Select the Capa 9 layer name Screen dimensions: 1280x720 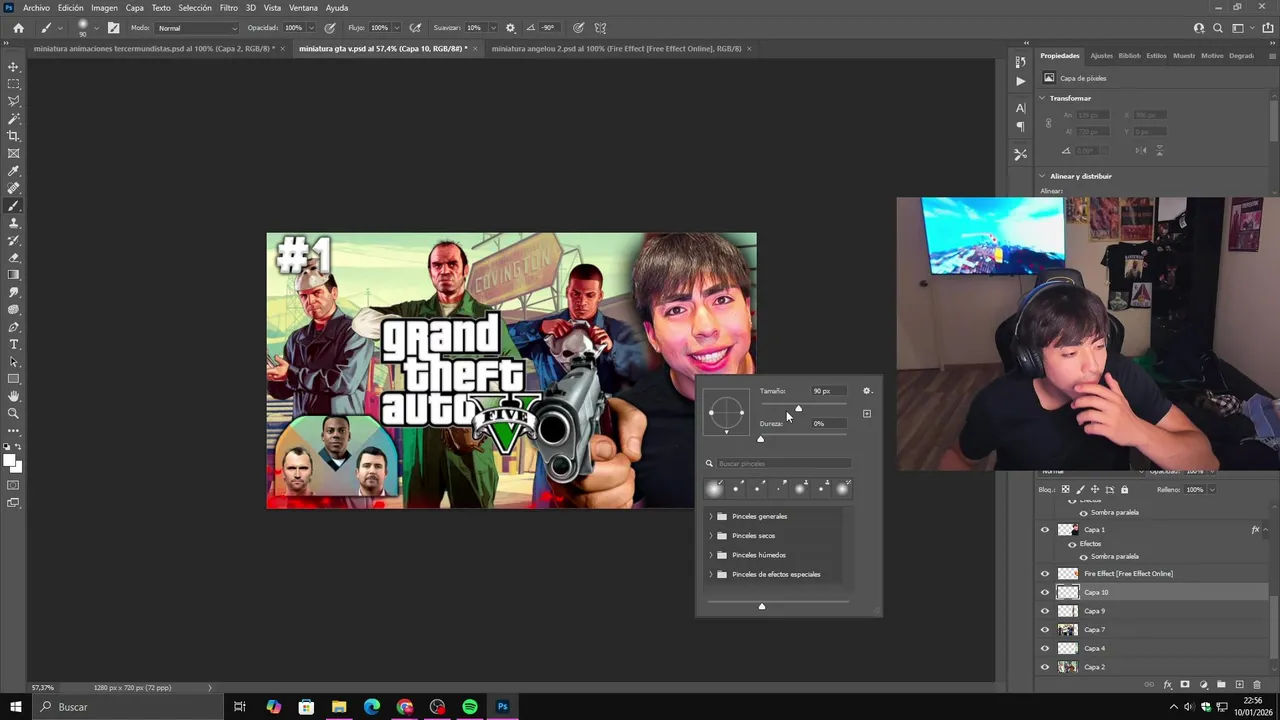coord(1095,611)
